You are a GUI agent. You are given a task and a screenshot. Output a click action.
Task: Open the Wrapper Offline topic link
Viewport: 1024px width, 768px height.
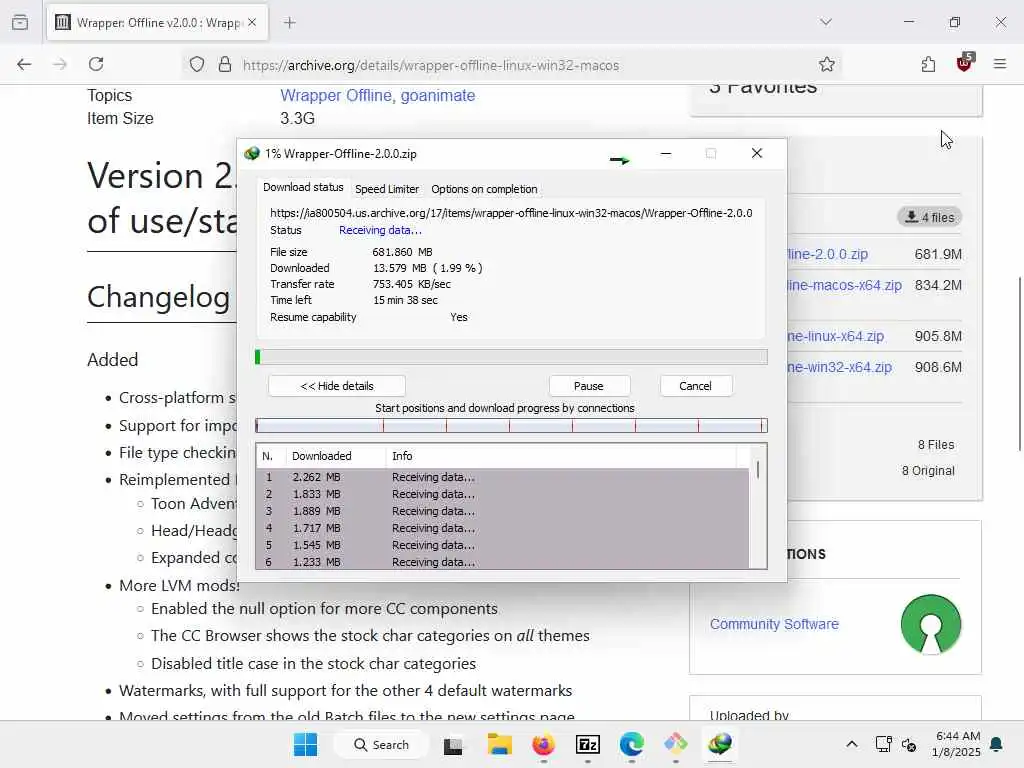(x=336, y=95)
